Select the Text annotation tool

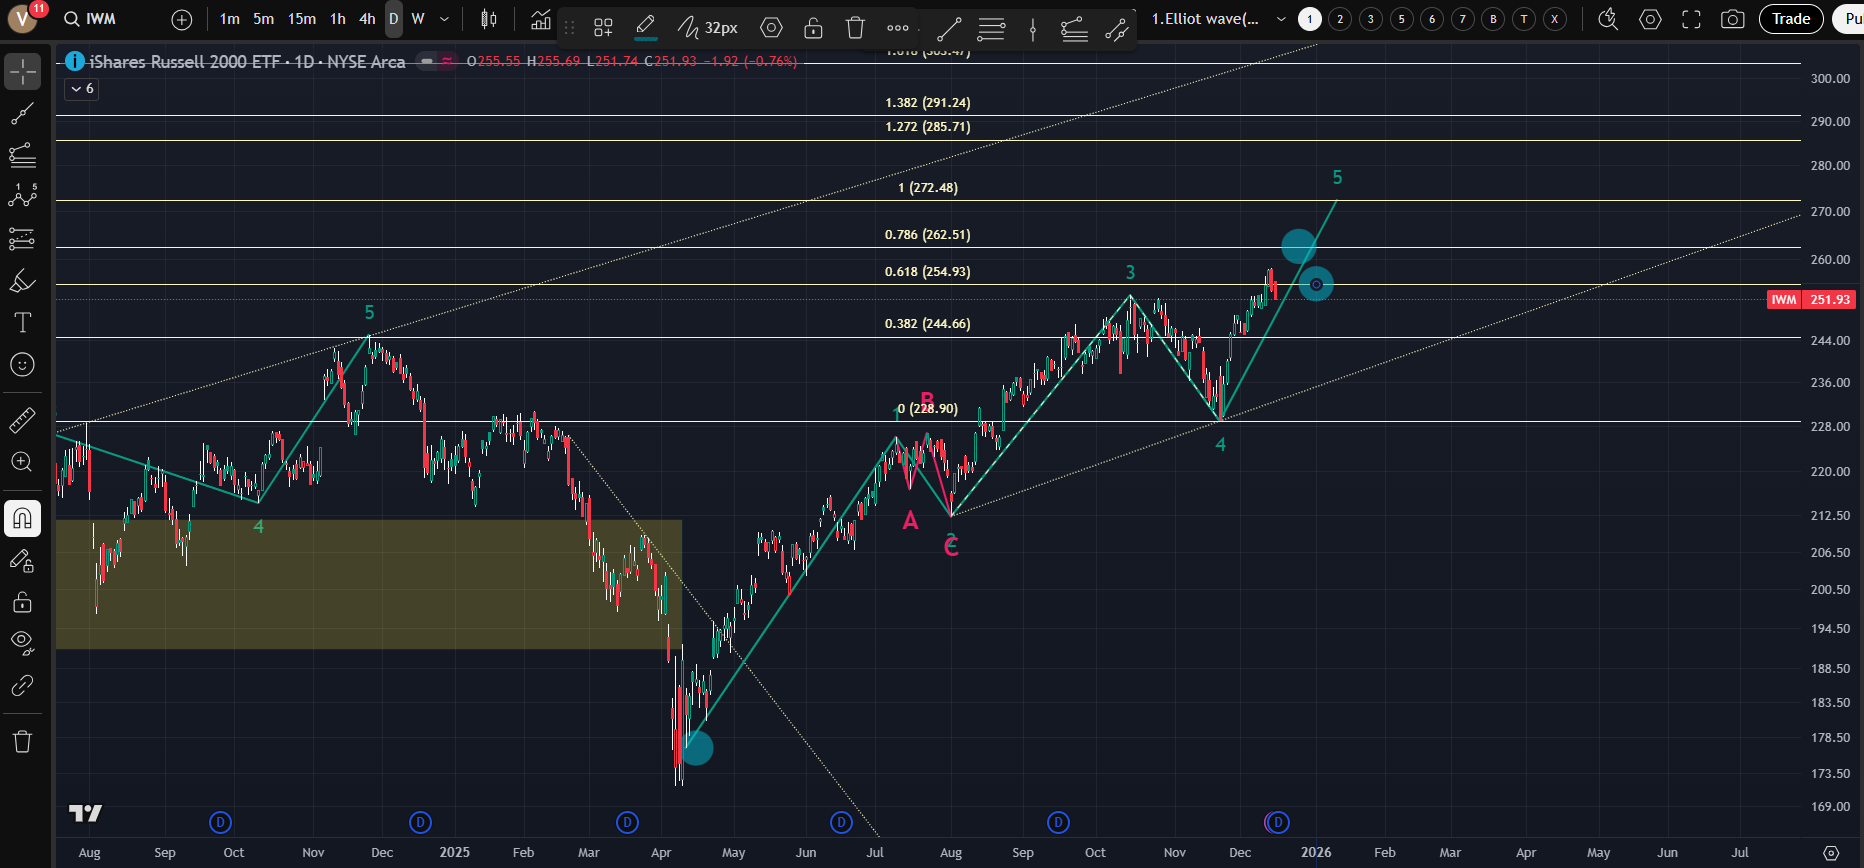[22, 322]
